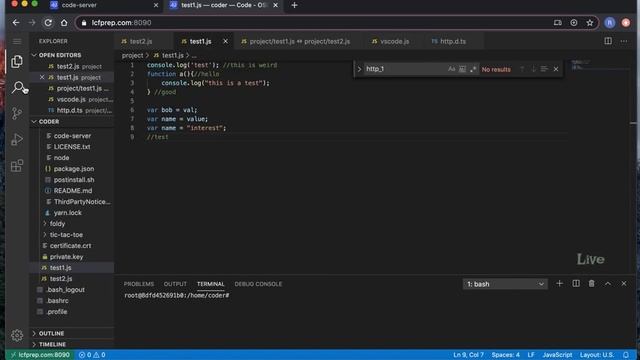640x360 pixels.
Task: Toggle find in selection
Action: pos(544,69)
